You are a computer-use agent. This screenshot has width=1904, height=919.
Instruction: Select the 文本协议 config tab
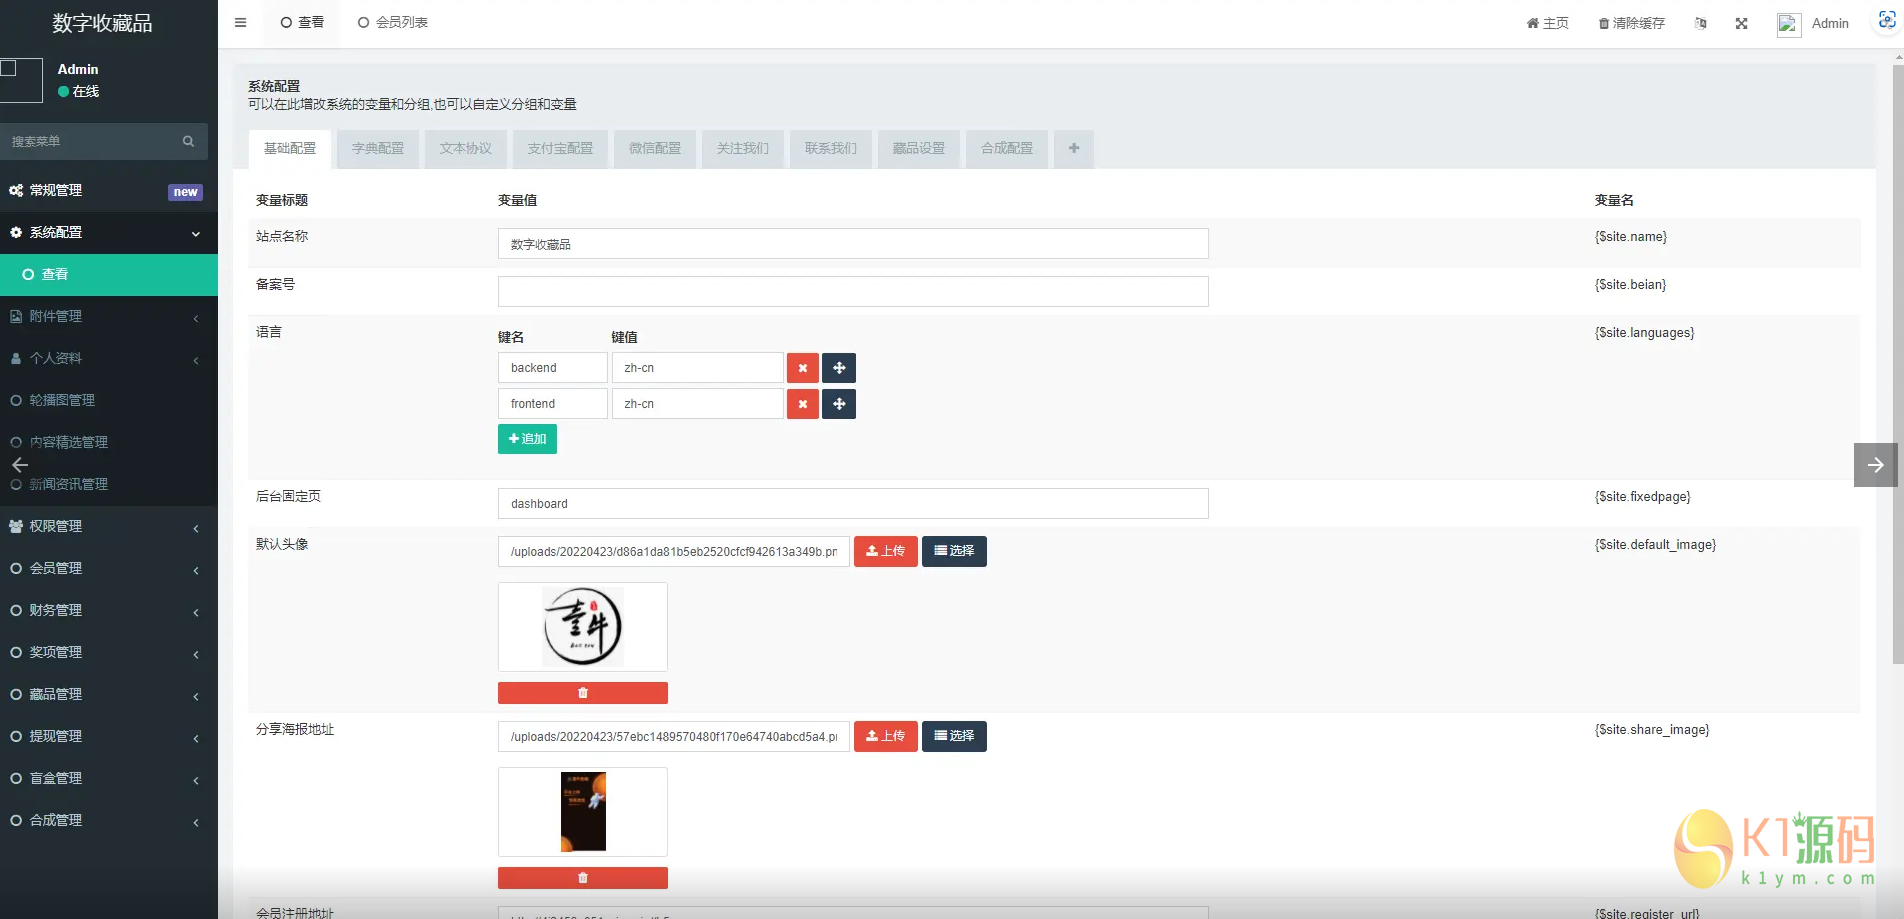point(466,149)
